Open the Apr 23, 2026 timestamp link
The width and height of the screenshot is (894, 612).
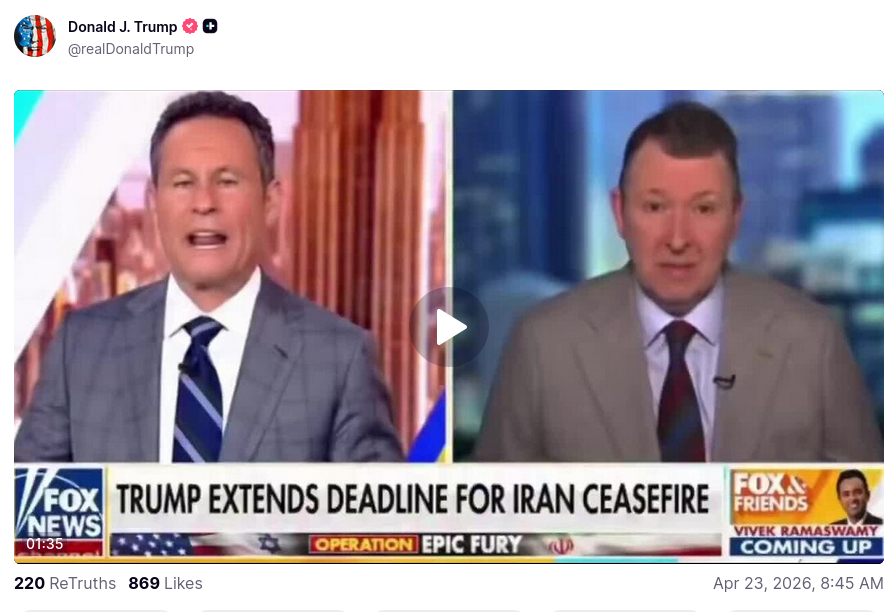(x=798, y=583)
